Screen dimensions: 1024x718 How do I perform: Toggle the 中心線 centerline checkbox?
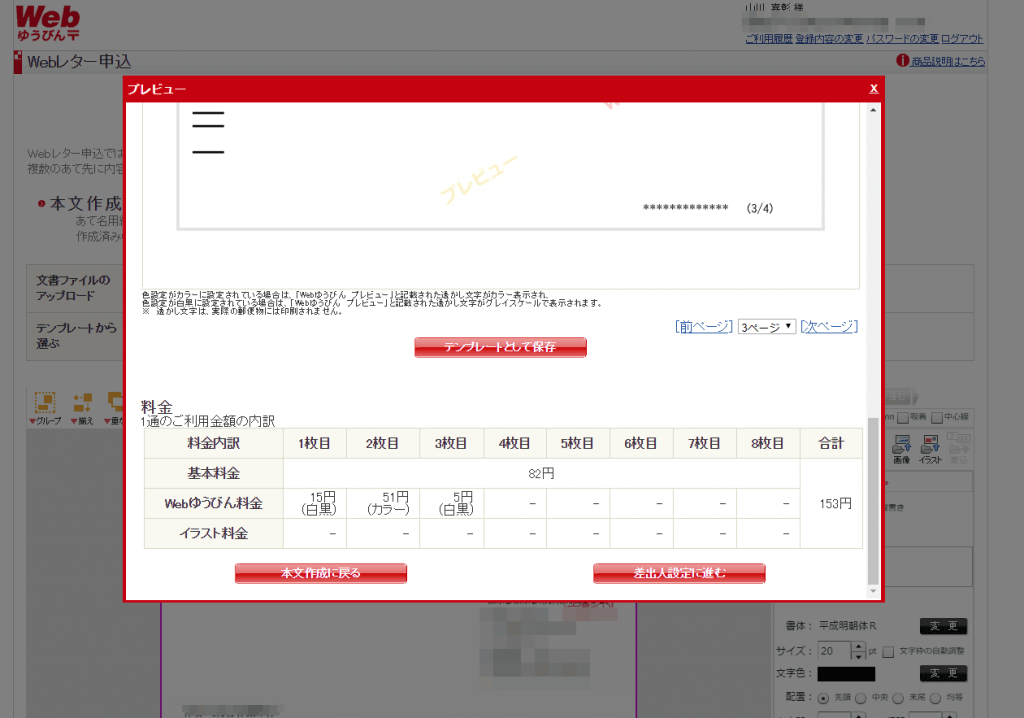[936, 417]
